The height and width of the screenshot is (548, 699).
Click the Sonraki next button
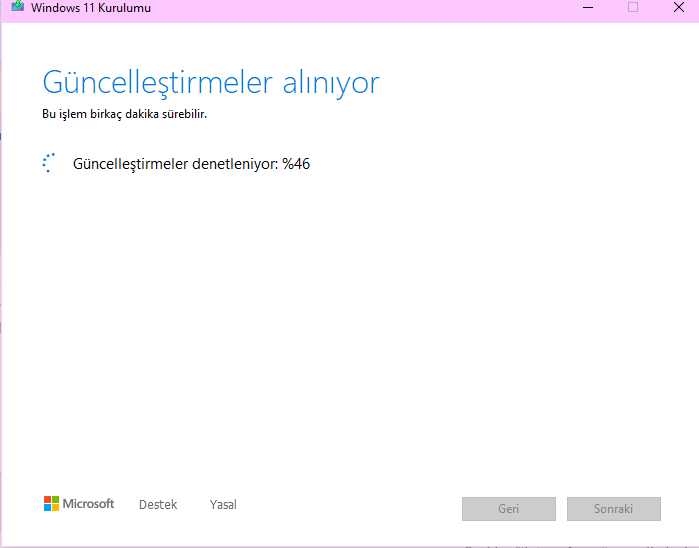click(613, 509)
